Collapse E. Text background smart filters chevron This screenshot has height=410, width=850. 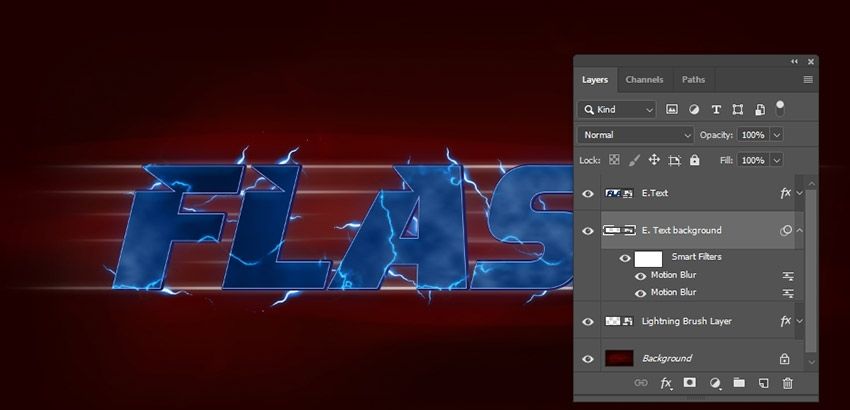[799, 230]
